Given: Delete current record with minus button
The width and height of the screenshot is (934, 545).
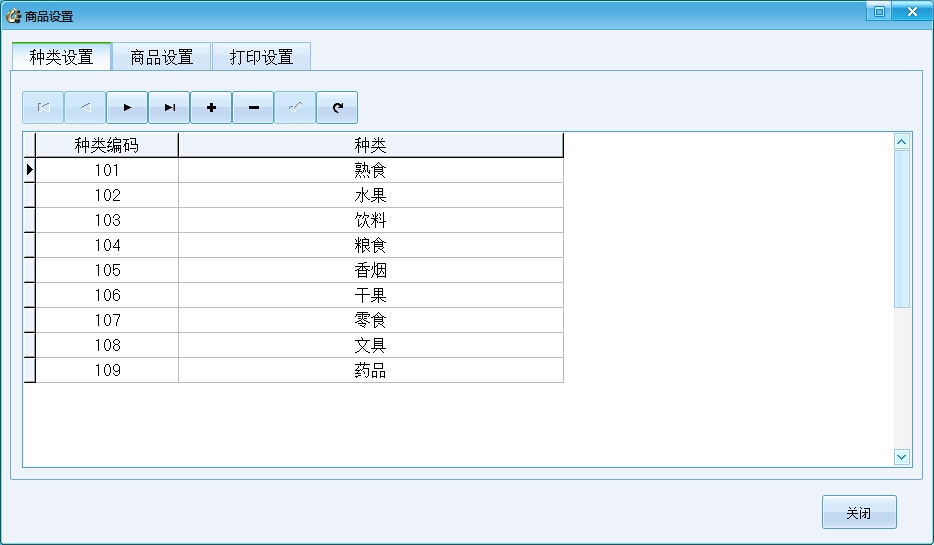Looking at the screenshot, I should coord(253,107).
